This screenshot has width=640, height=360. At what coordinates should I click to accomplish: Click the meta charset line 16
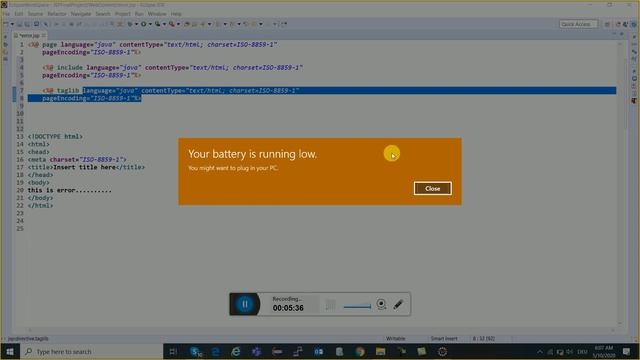click(77, 160)
